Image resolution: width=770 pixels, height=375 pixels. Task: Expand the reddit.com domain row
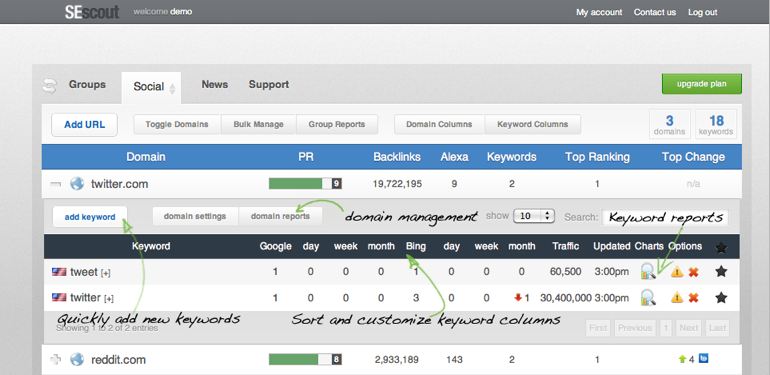click(x=56, y=360)
